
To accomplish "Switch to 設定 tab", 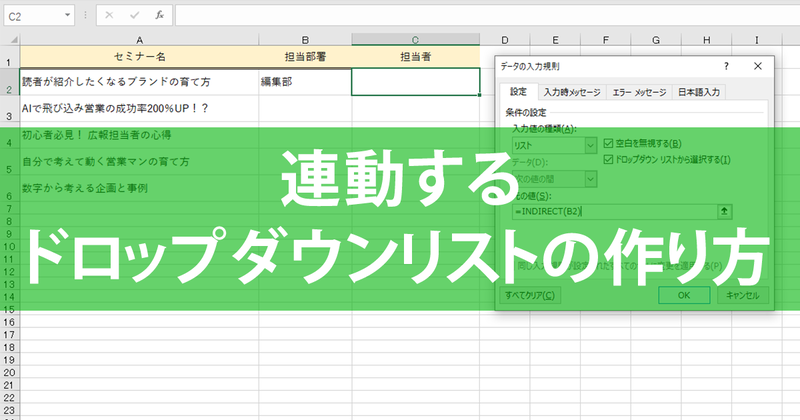I will [518, 91].
